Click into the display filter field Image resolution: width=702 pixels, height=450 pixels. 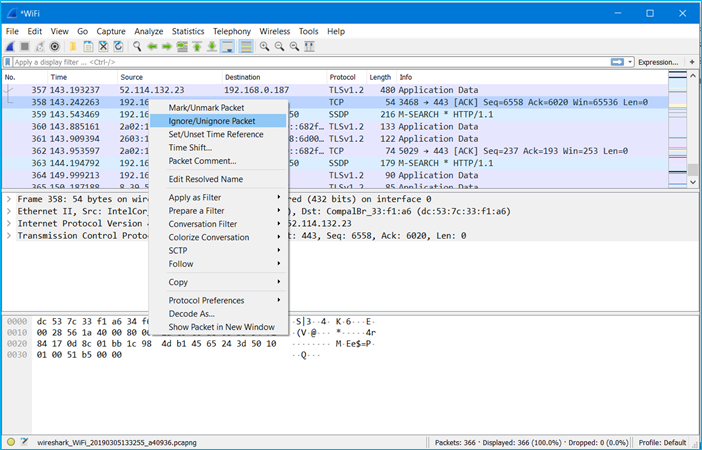tap(311, 62)
